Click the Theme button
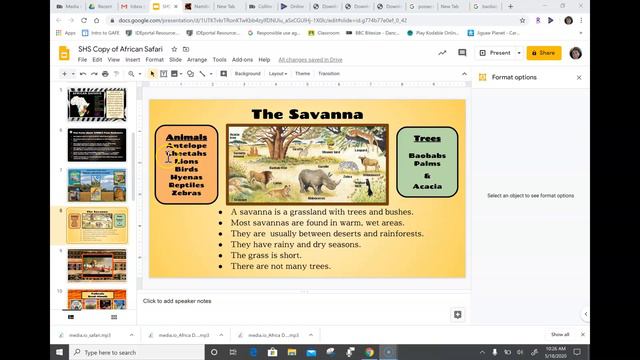This screenshot has height=360, width=640. (302, 73)
